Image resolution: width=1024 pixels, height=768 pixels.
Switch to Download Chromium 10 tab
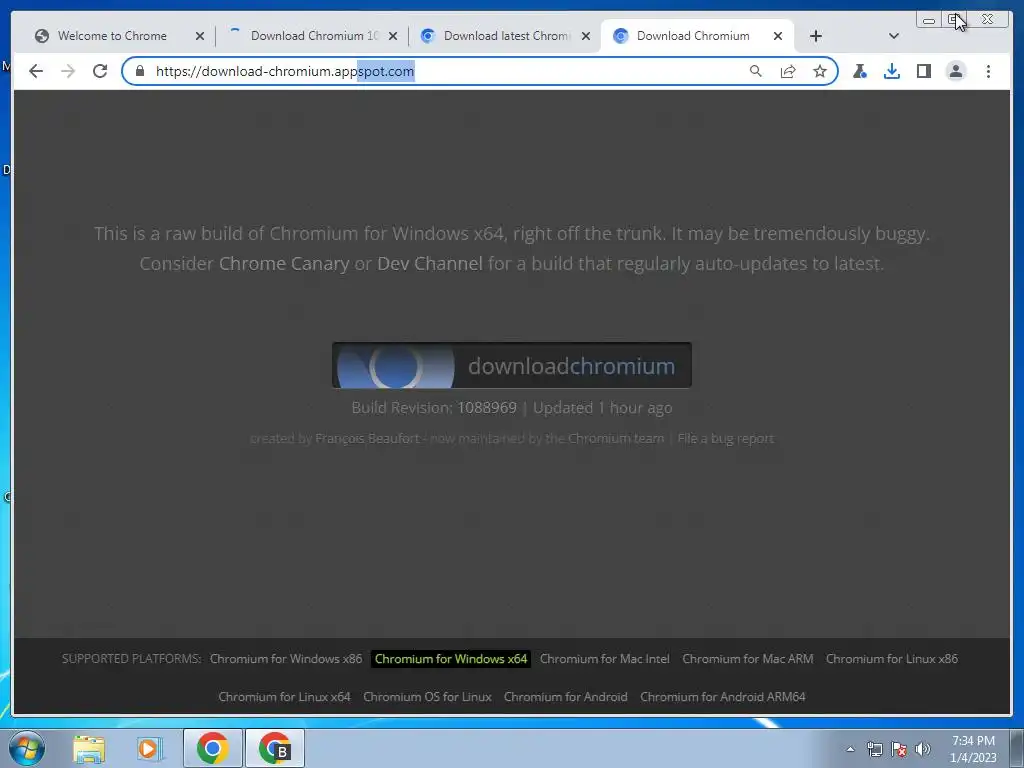pos(315,36)
